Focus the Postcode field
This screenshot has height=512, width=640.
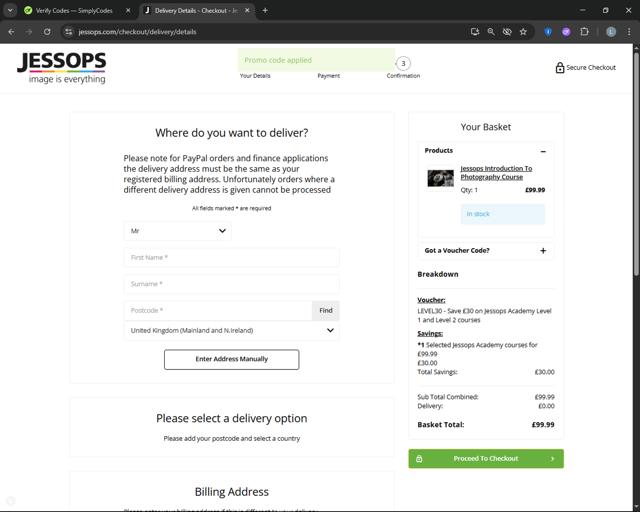[x=218, y=311]
